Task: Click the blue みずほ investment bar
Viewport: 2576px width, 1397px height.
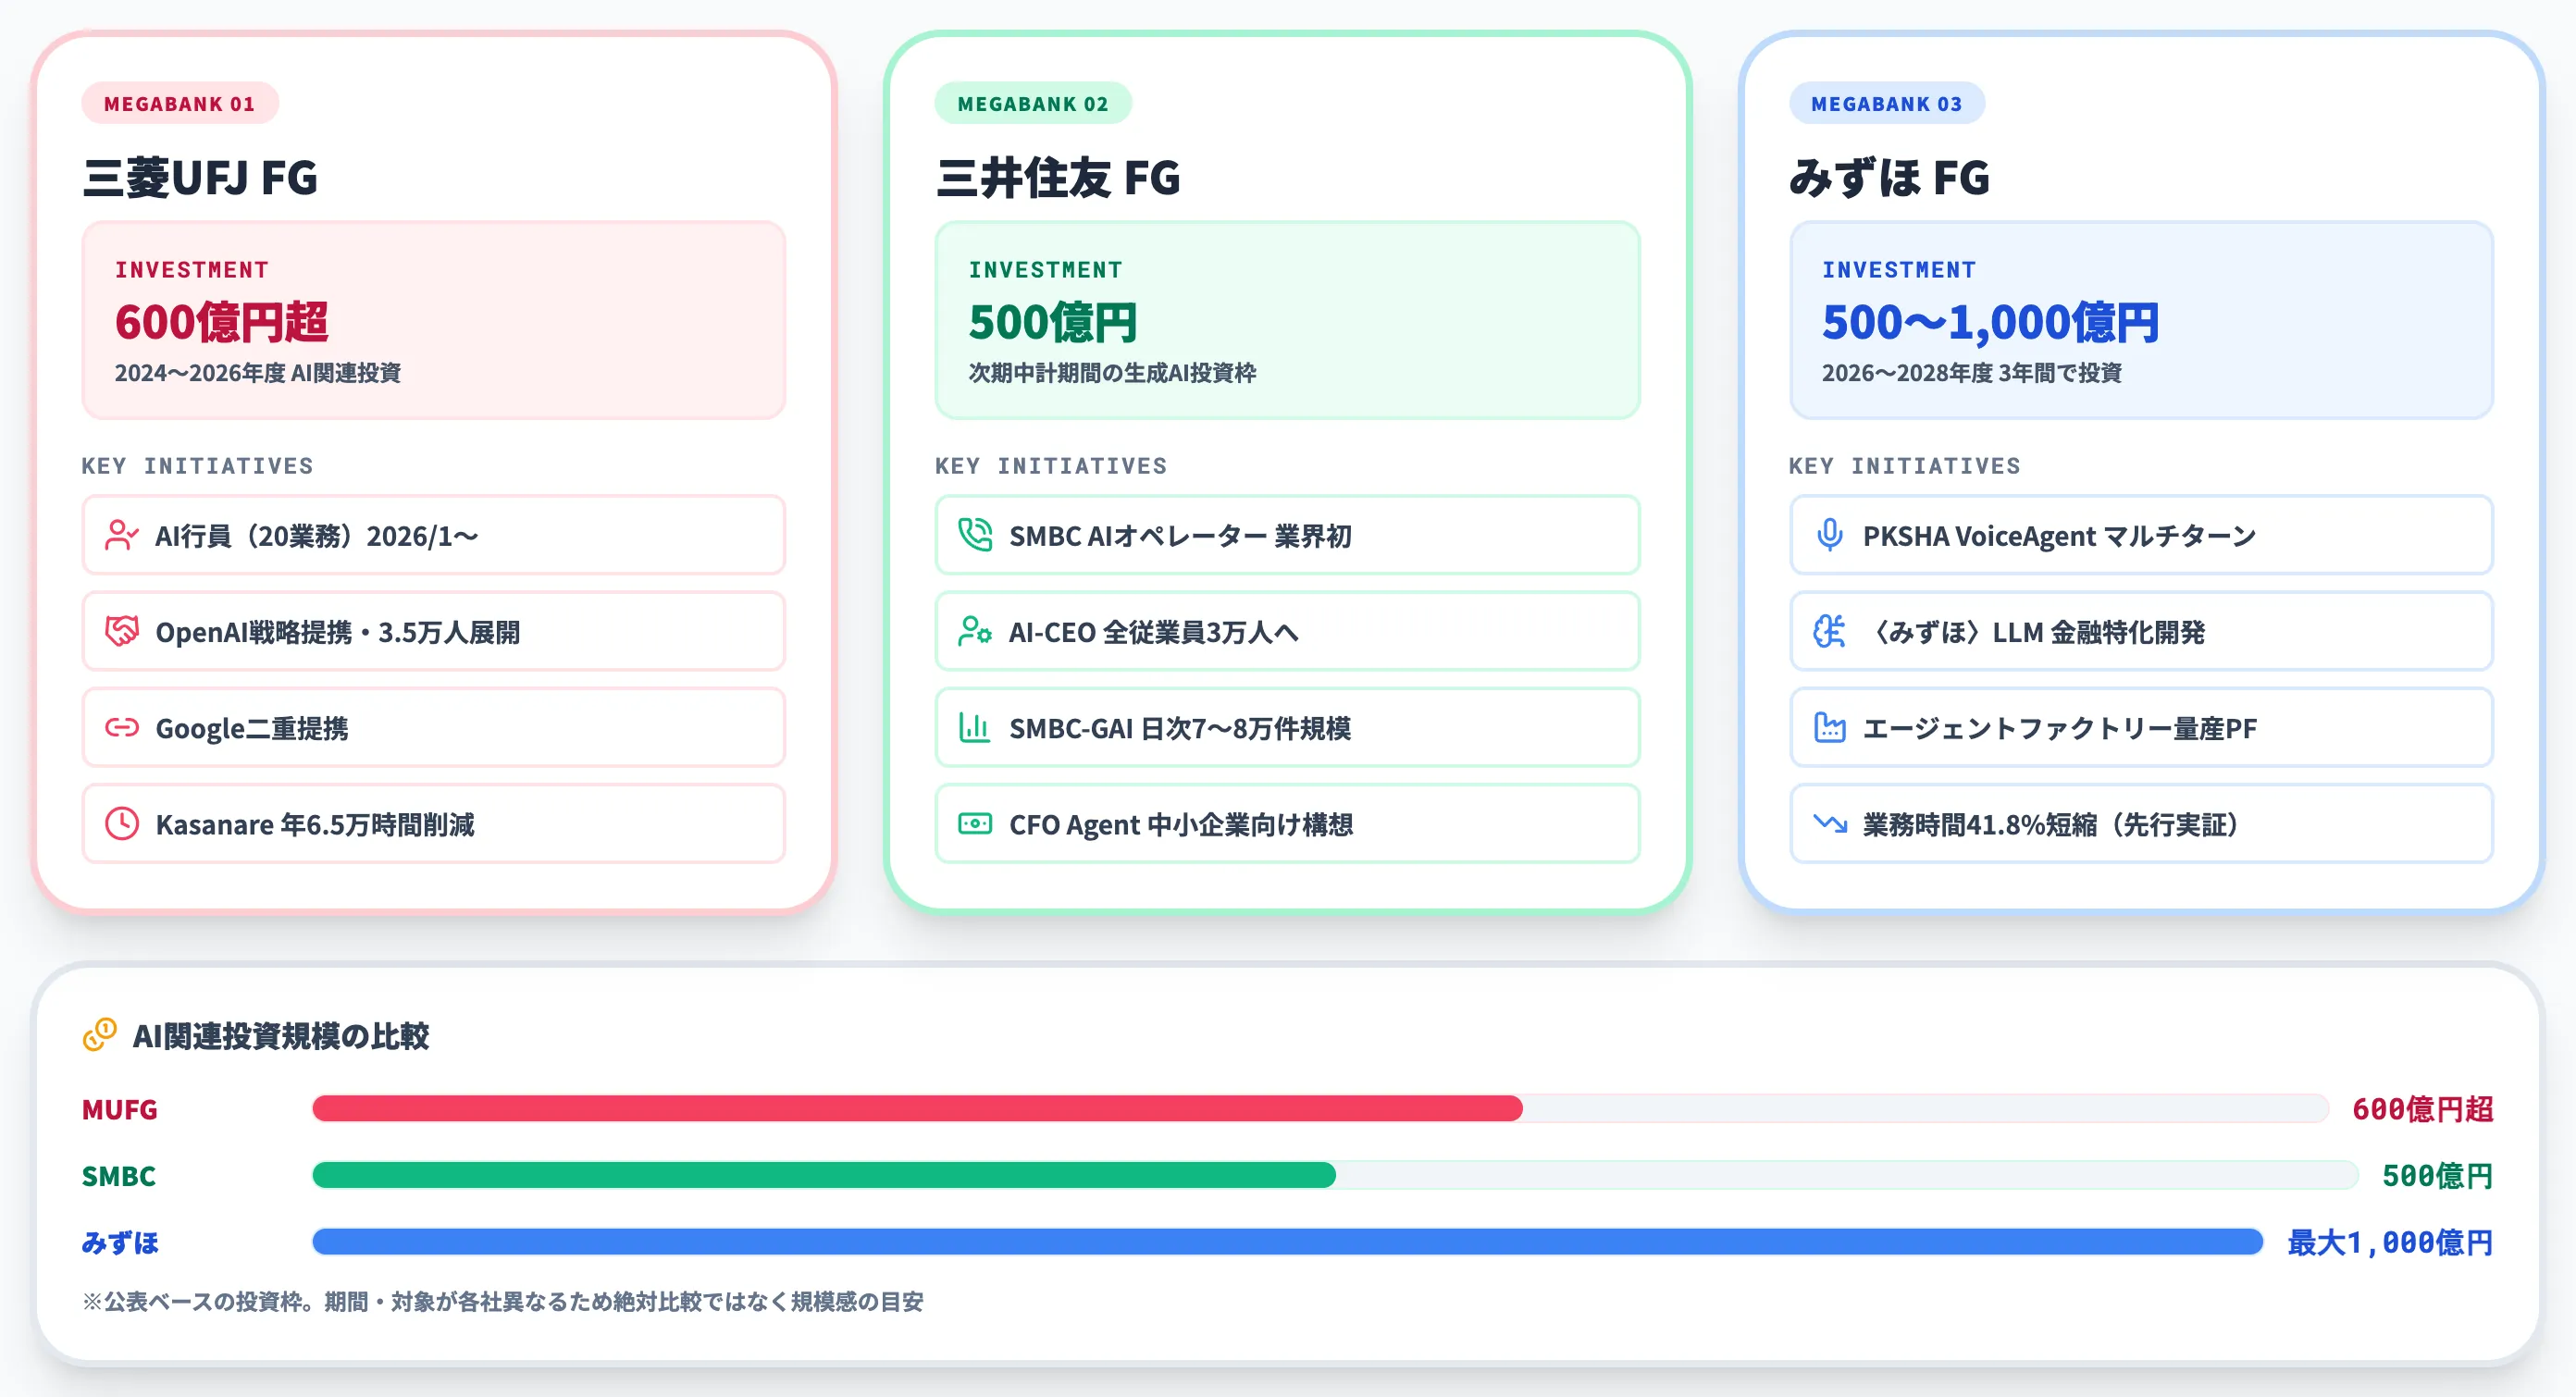Action: coord(1288,1242)
